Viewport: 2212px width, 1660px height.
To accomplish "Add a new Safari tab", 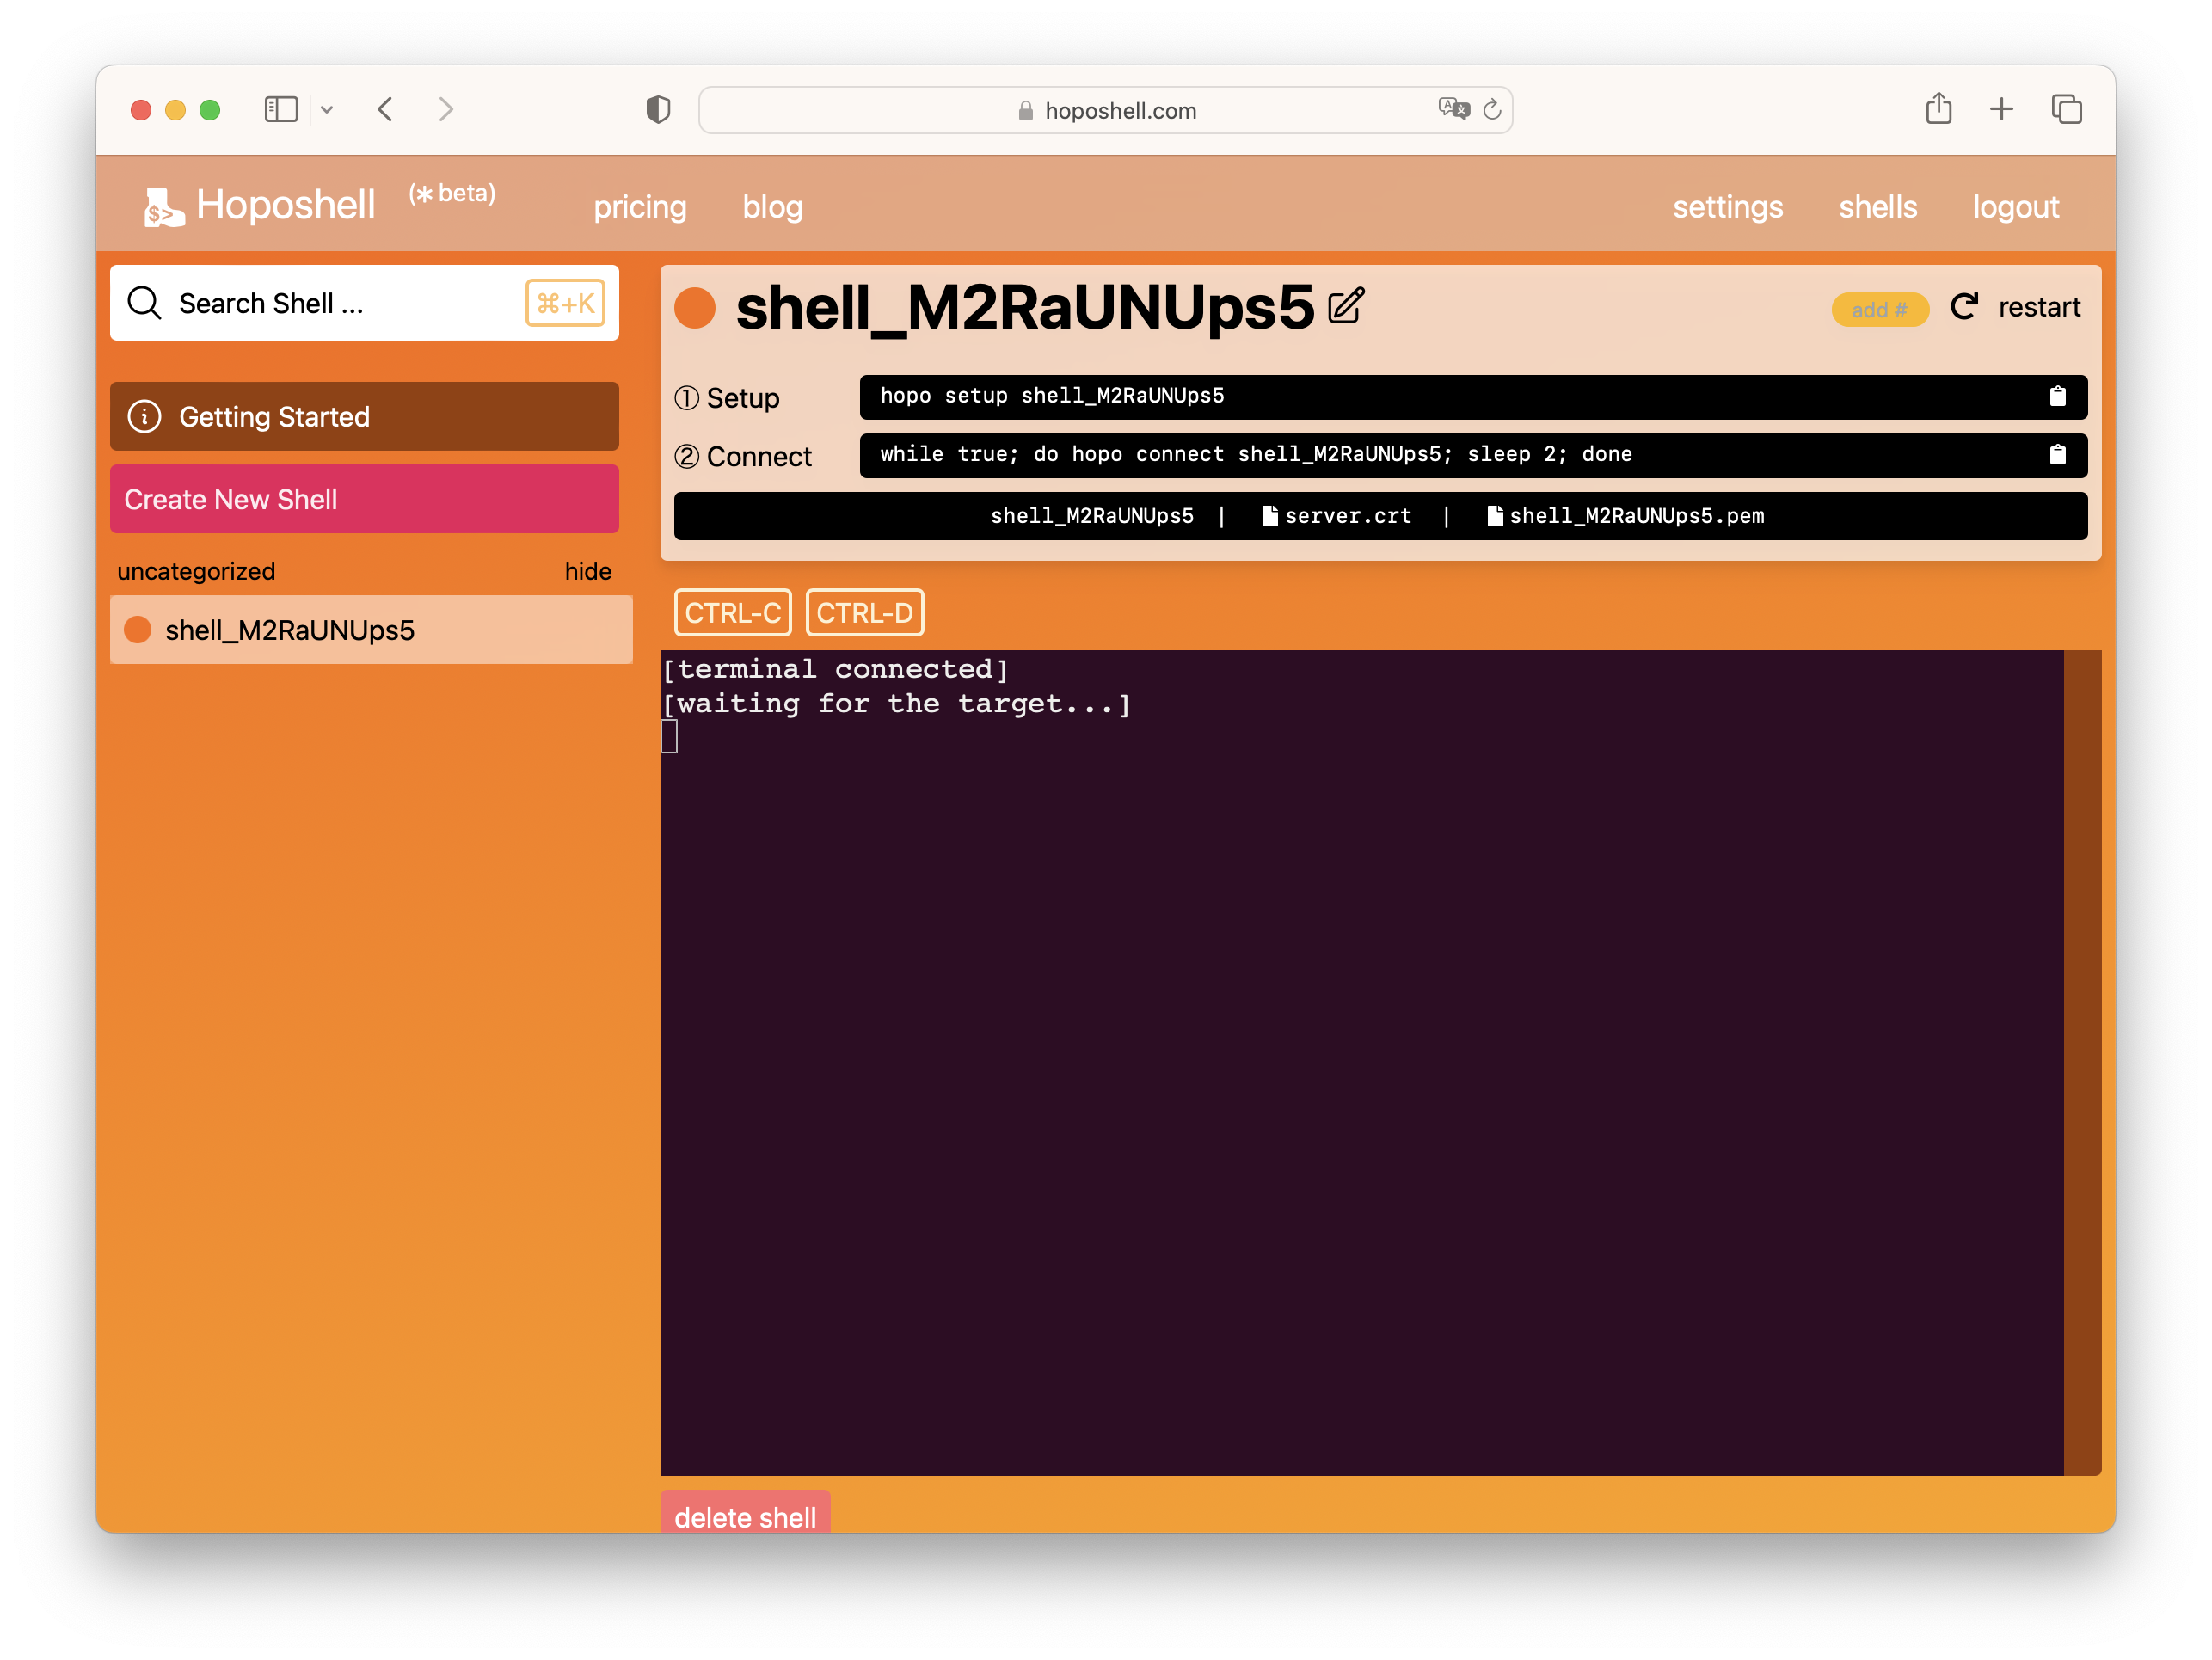I will 2001,109.
